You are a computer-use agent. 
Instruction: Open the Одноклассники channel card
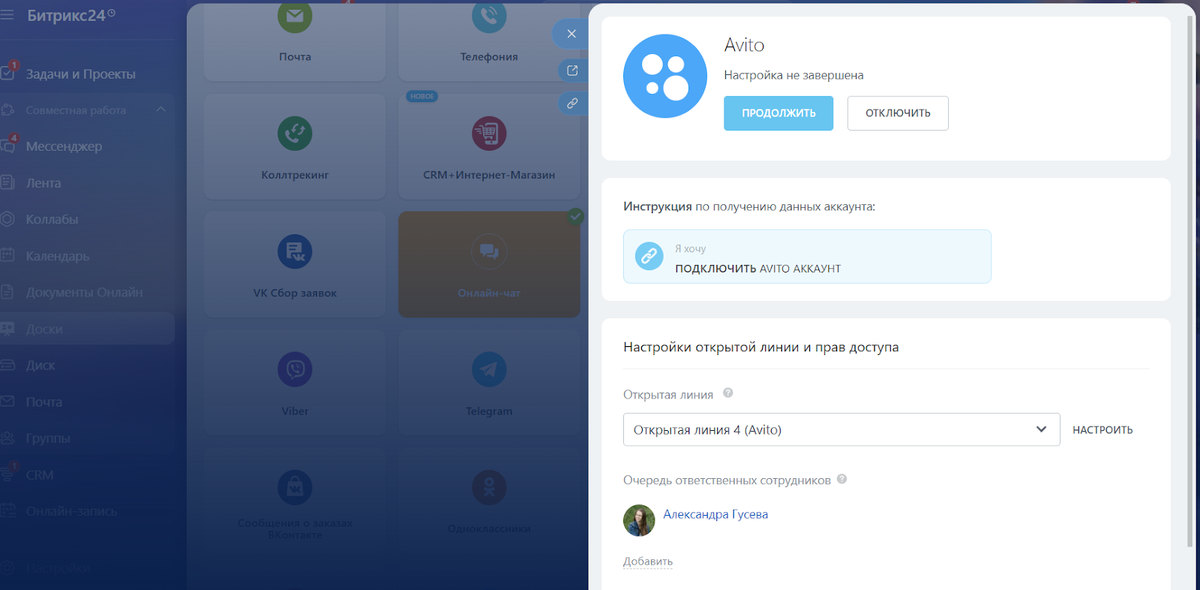489,500
